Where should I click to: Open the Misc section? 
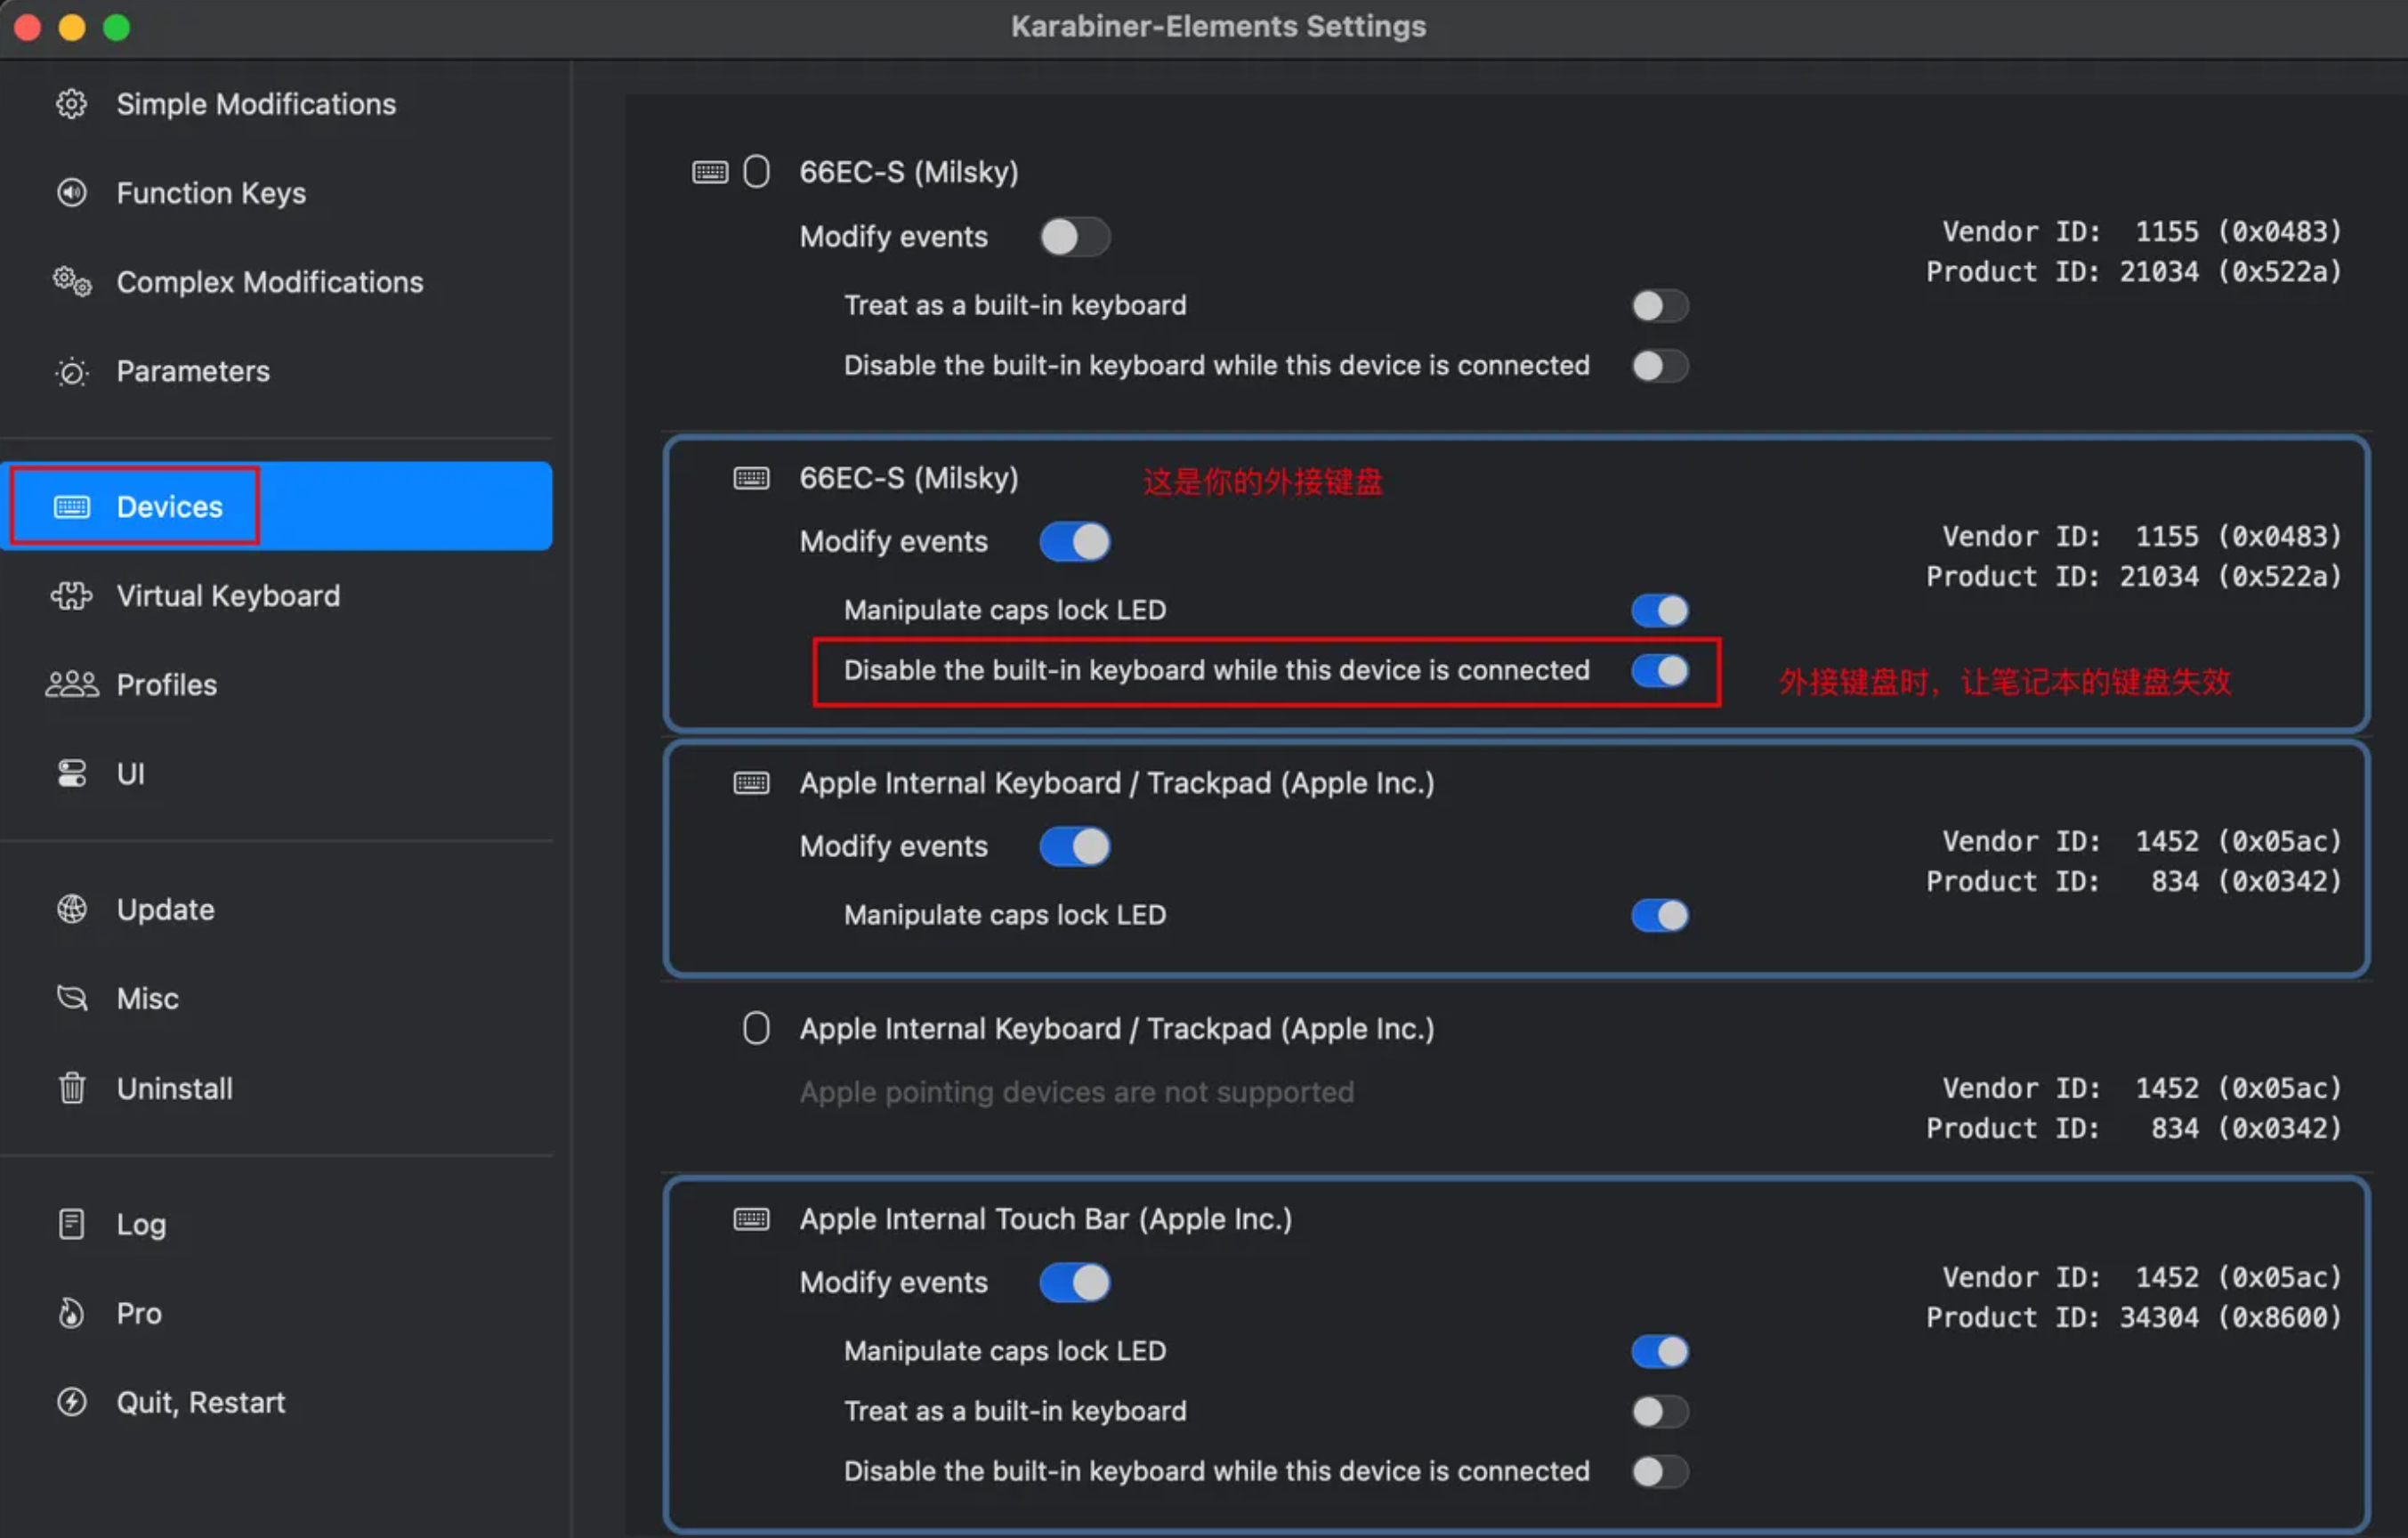point(147,998)
